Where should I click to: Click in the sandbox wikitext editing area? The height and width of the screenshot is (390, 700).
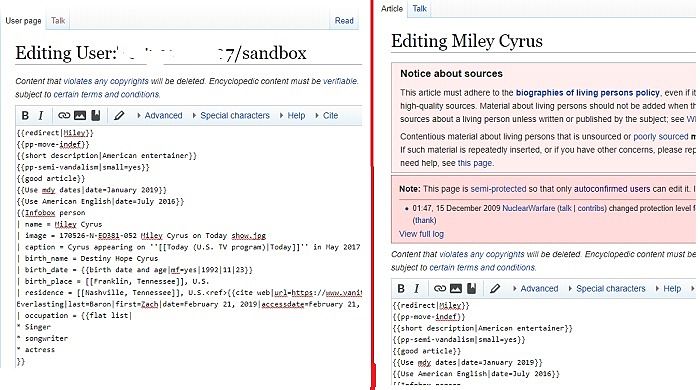click(188, 247)
